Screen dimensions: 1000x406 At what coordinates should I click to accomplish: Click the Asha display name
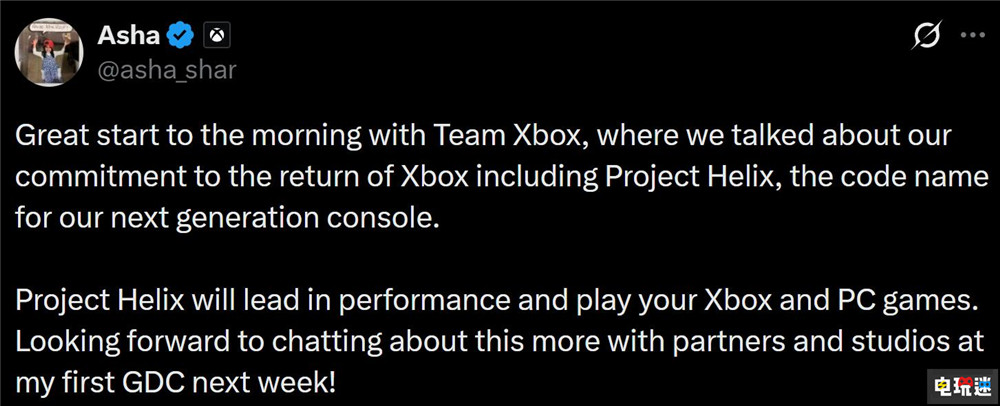click(x=129, y=36)
